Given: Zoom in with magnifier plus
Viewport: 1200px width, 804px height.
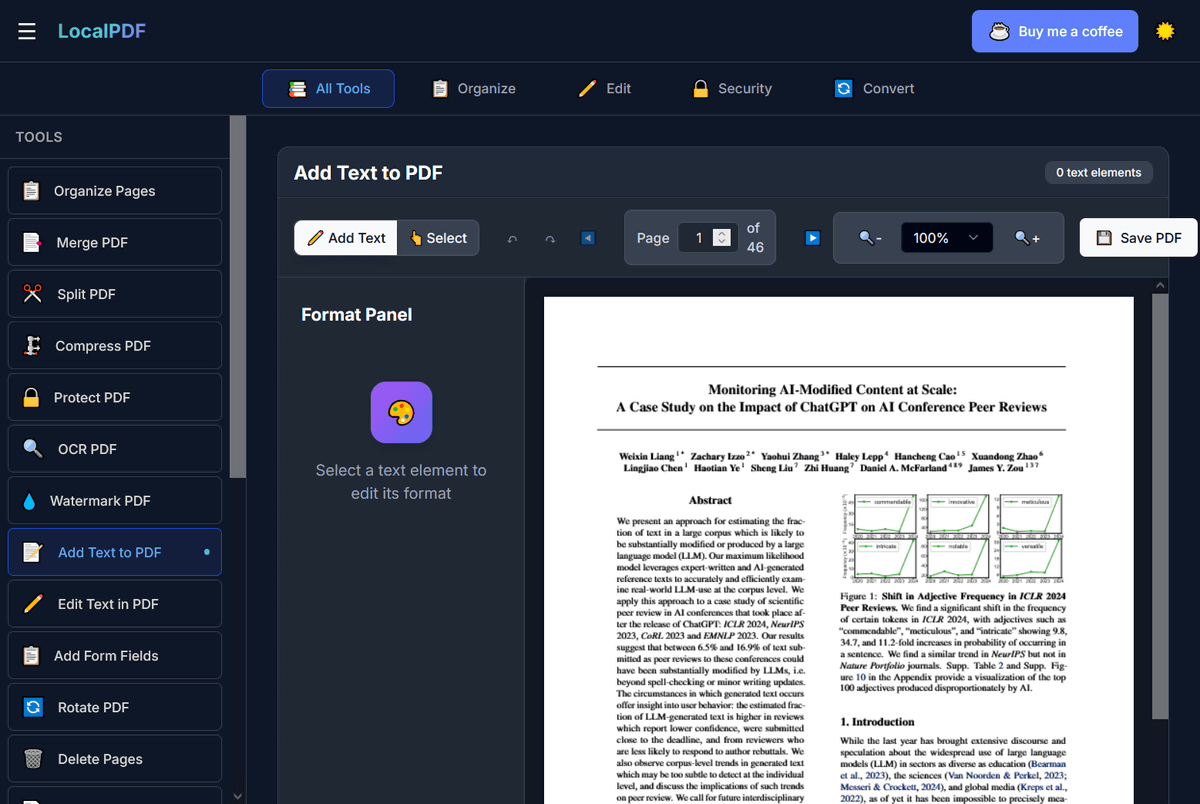Looking at the screenshot, I should tap(1027, 238).
